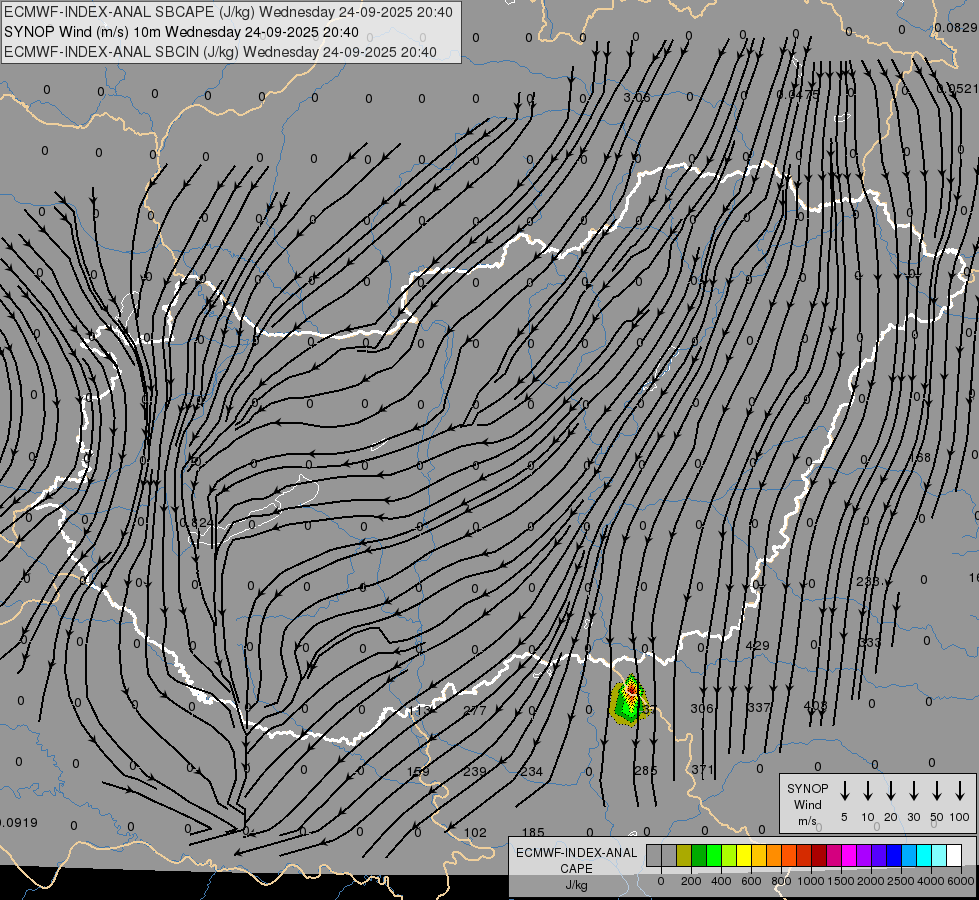This screenshot has height=900, width=979.
Task: Click the 159 value on the map
Action: (x=418, y=771)
